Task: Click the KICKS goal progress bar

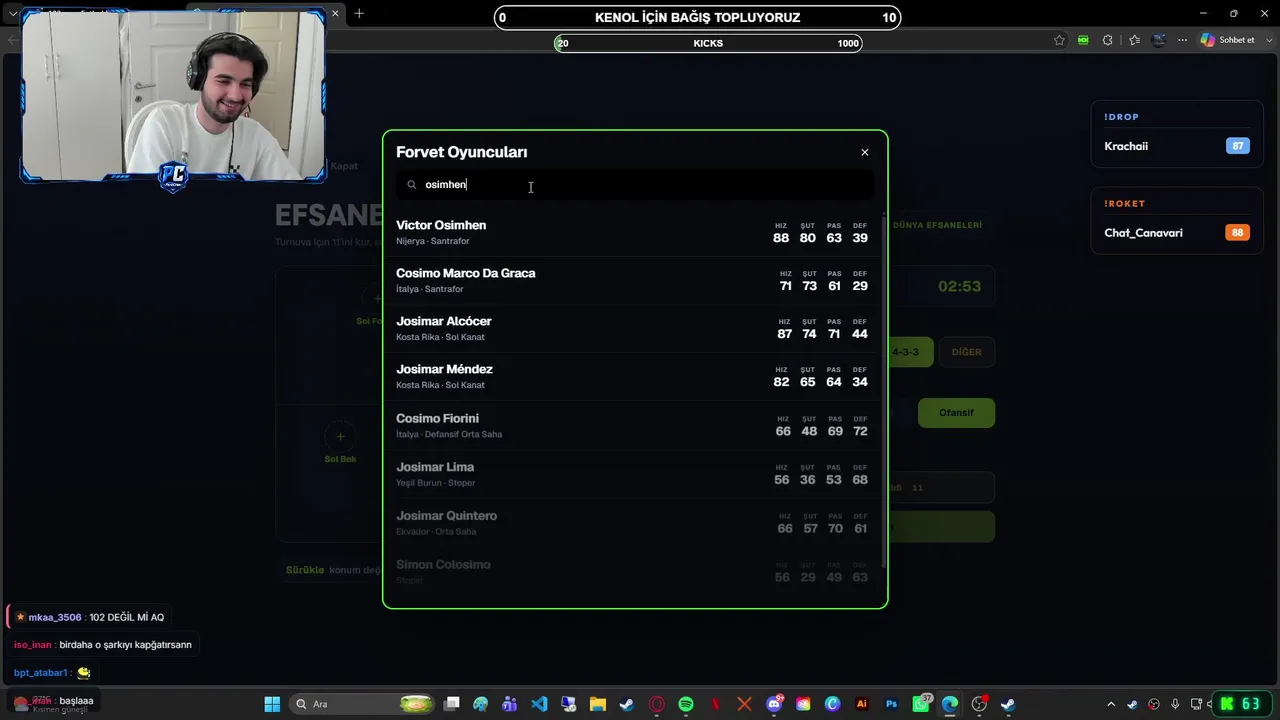Action: click(x=708, y=43)
